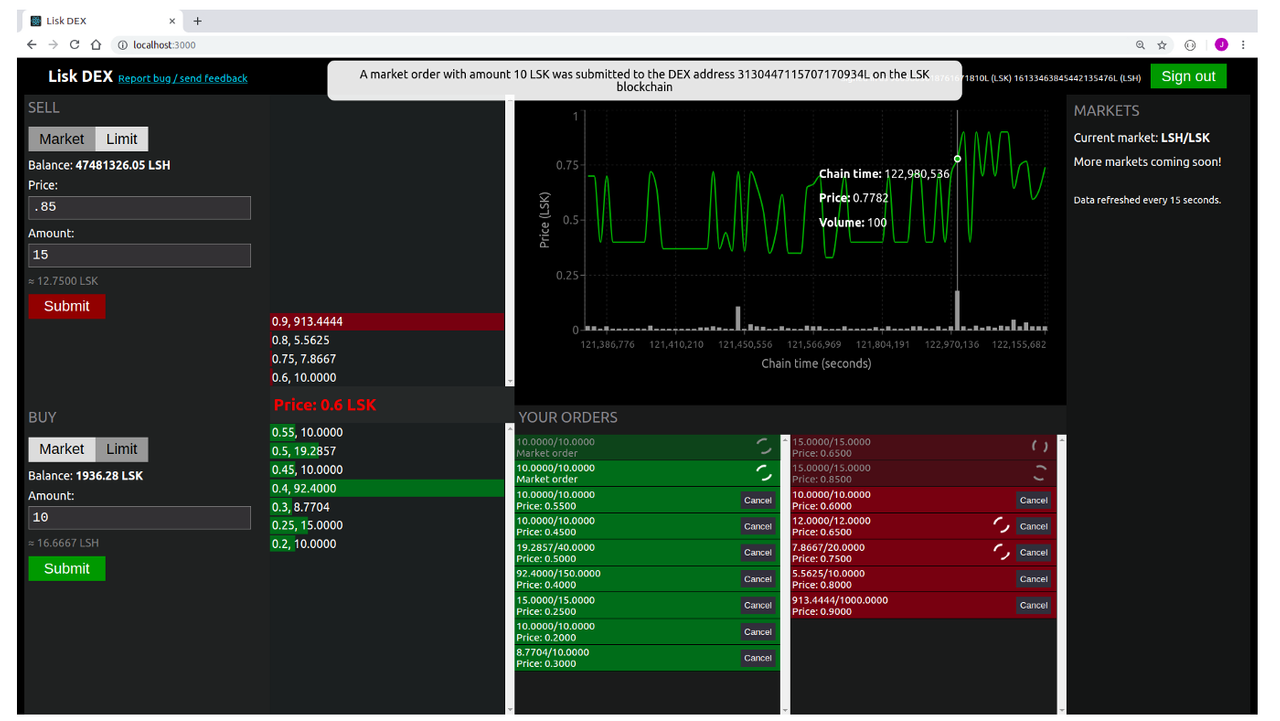Viewport: 1280px width, 721px height.
Task: Click the green Sign out button
Action: pos(1188,76)
